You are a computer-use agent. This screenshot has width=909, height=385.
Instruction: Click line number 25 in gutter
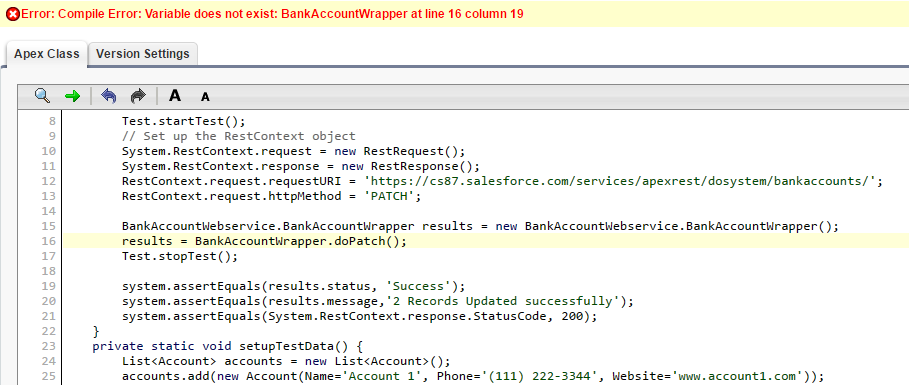[x=49, y=376]
